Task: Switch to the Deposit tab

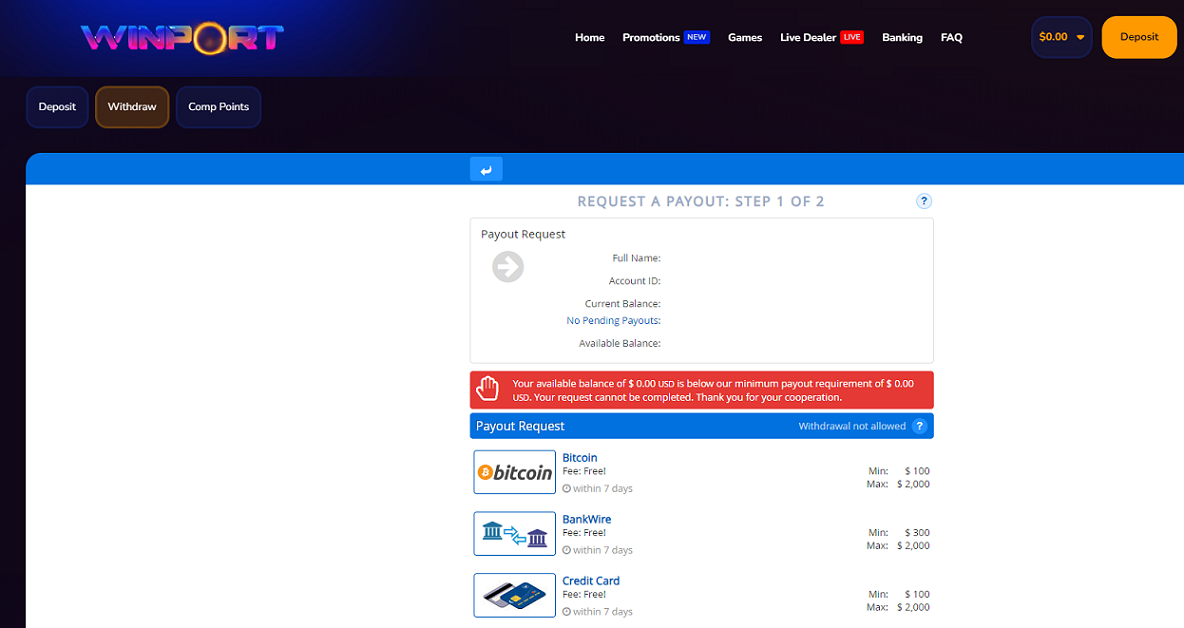Action: pyautogui.click(x=57, y=106)
